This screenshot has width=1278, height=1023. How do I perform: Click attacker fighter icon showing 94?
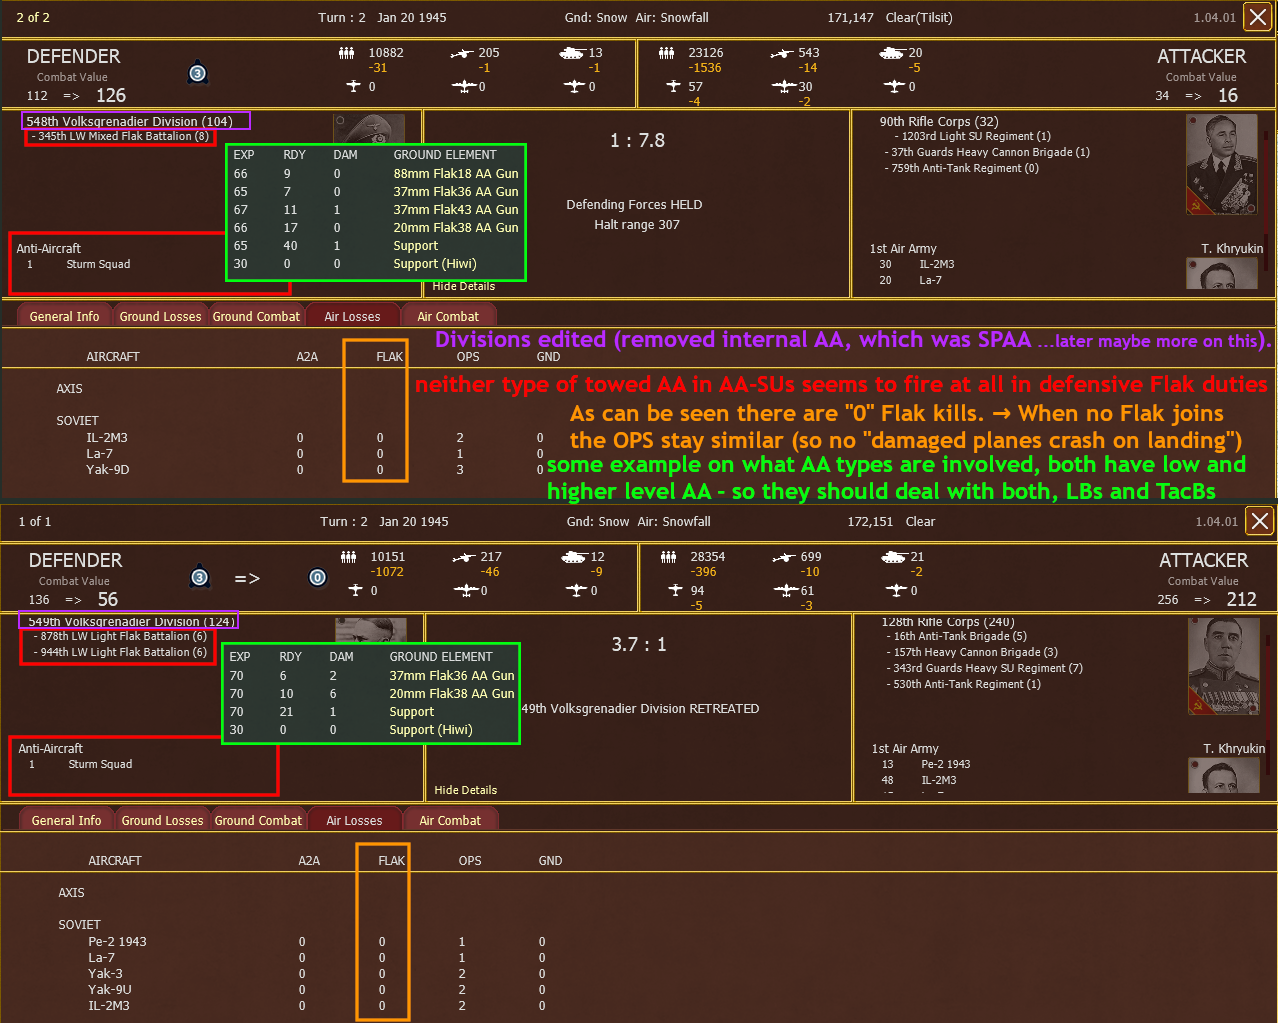coord(675,591)
